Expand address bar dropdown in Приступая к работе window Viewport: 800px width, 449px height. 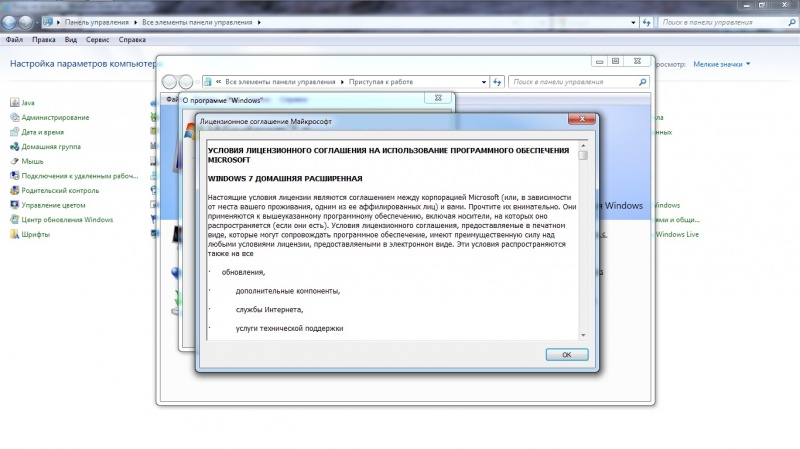pyautogui.click(x=484, y=82)
